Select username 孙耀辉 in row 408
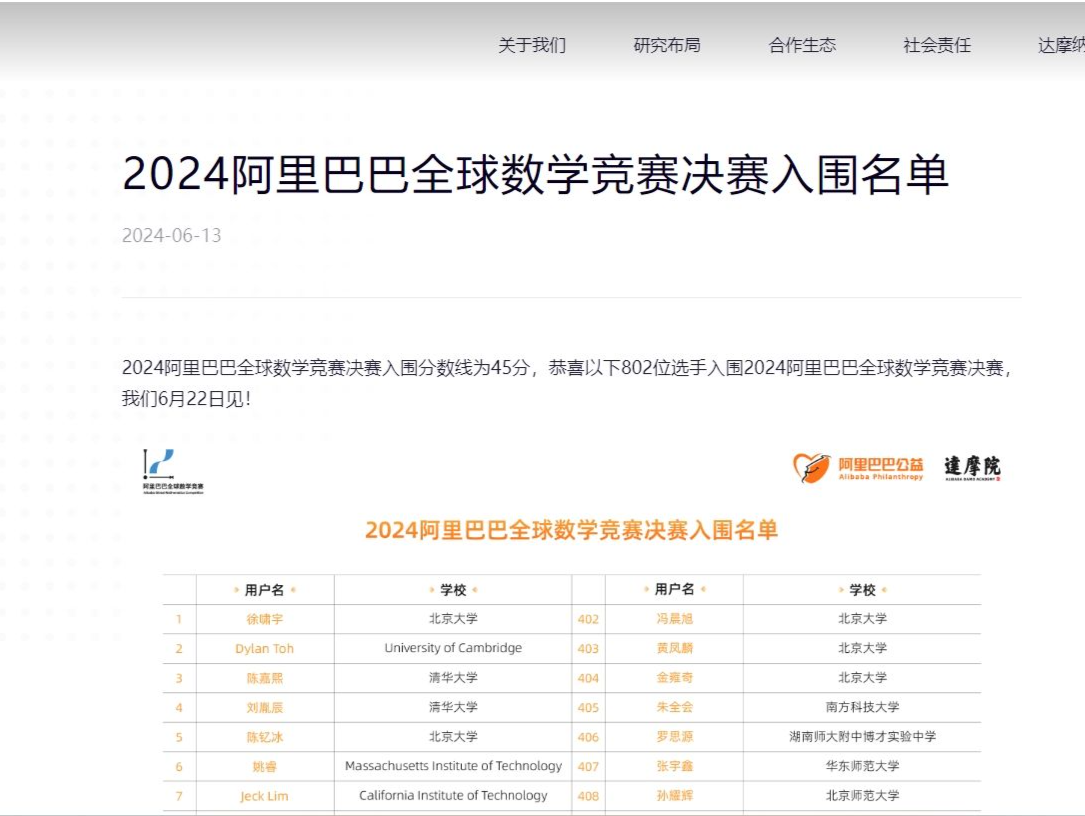The height and width of the screenshot is (816, 1085). coord(675,796)
